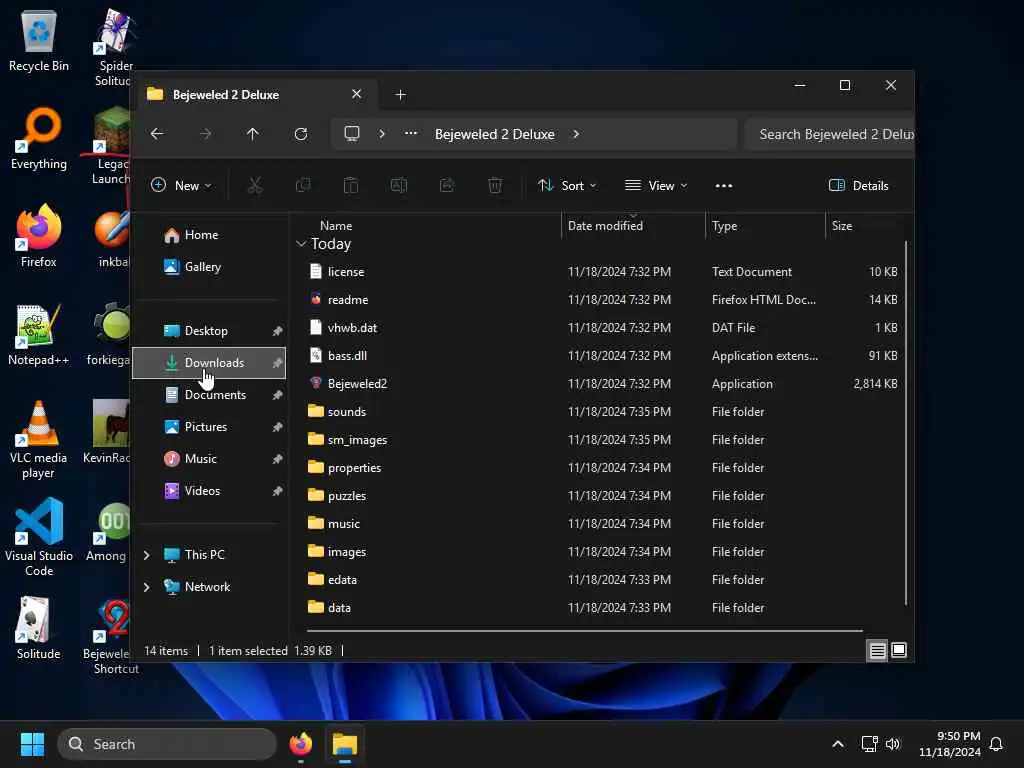Click the vertical scrollbar in file list

[x=906, y=423]
